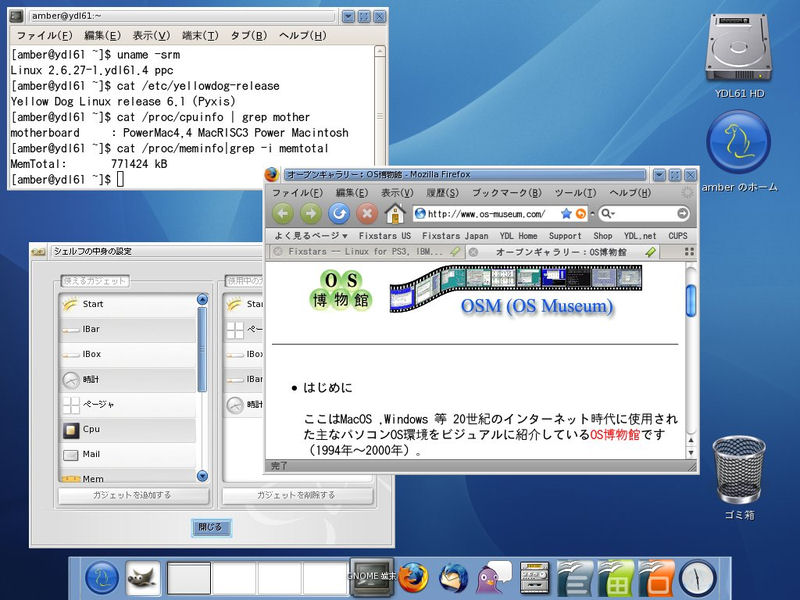Click the ガジェットを削除する button
Screen dimensions: 800x600
(297, 495)
